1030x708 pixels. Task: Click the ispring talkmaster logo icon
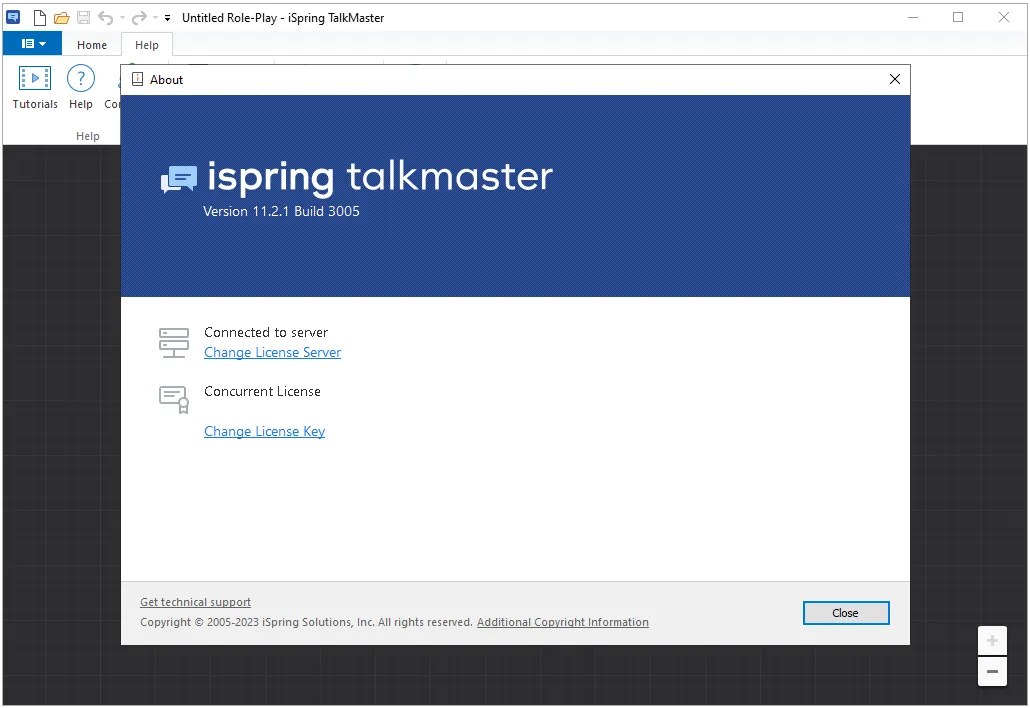point(179,179)
